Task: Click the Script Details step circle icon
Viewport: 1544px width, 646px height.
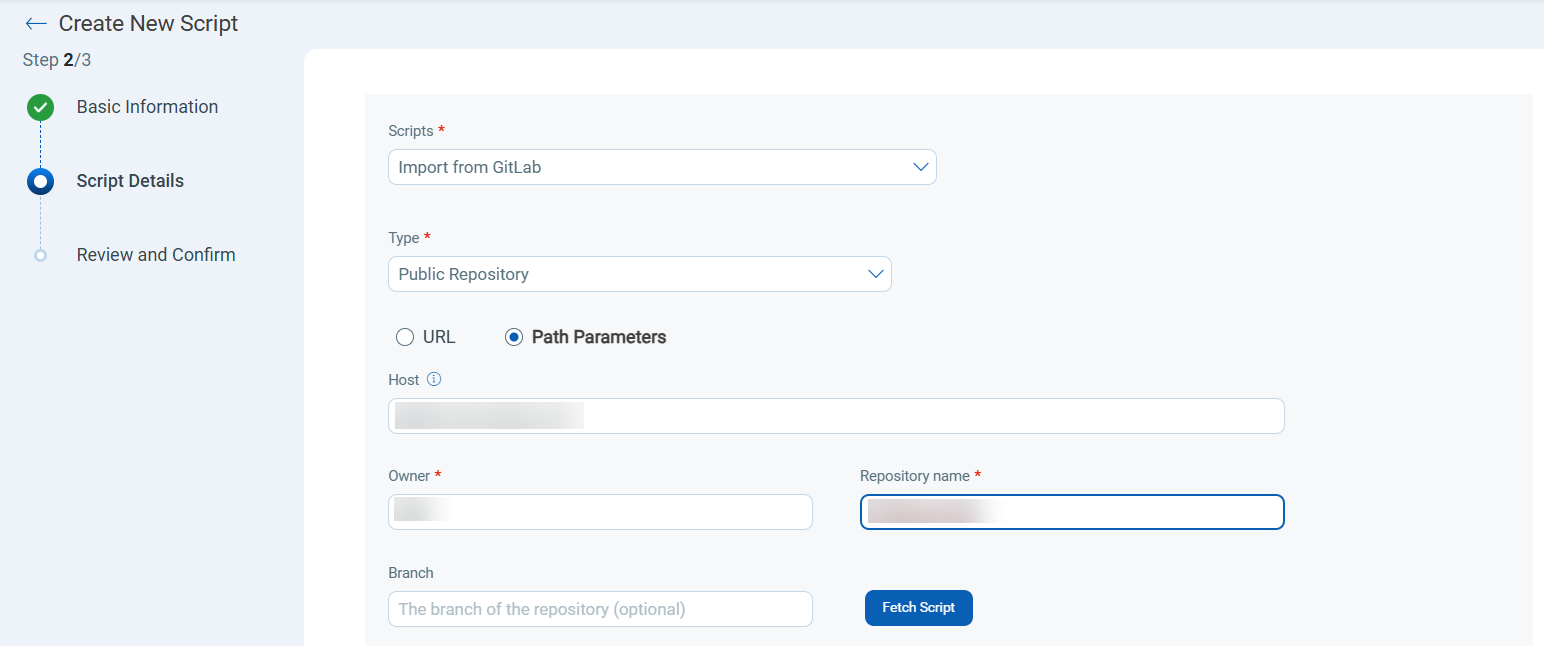Action: (x=40, y=181)
